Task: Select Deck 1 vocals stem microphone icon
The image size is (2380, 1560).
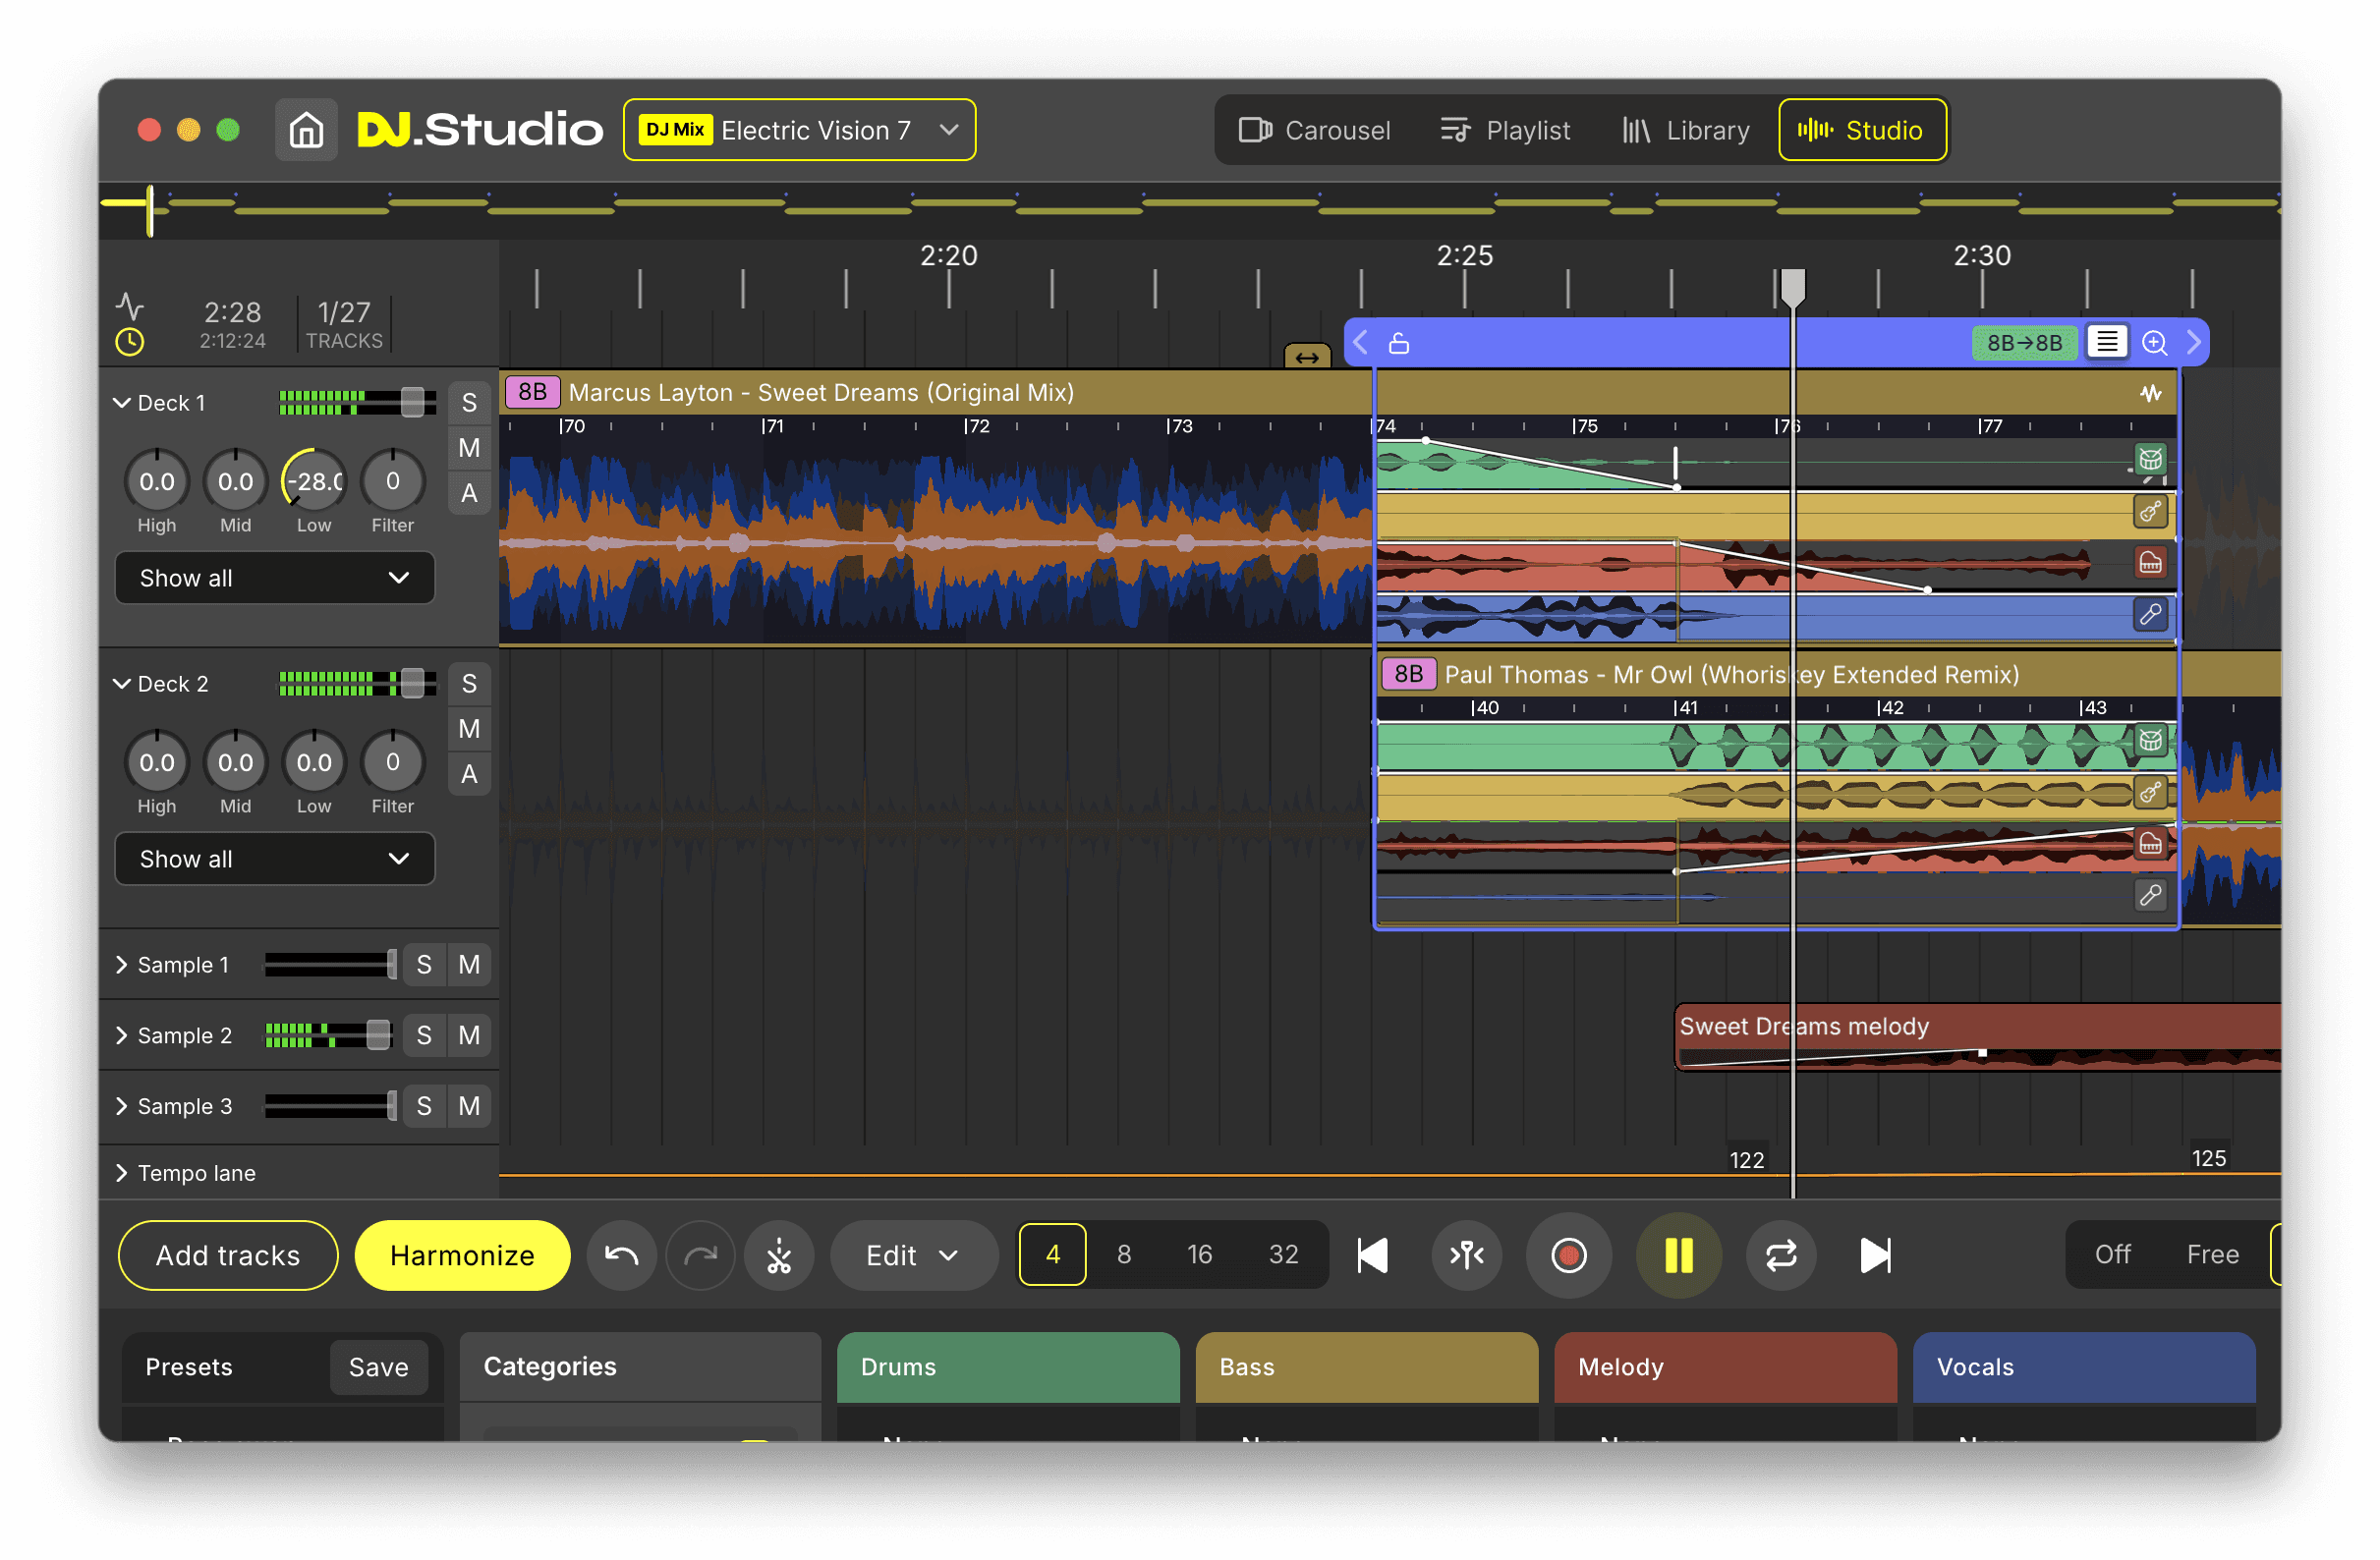Action: click(x=2151, y=614)
